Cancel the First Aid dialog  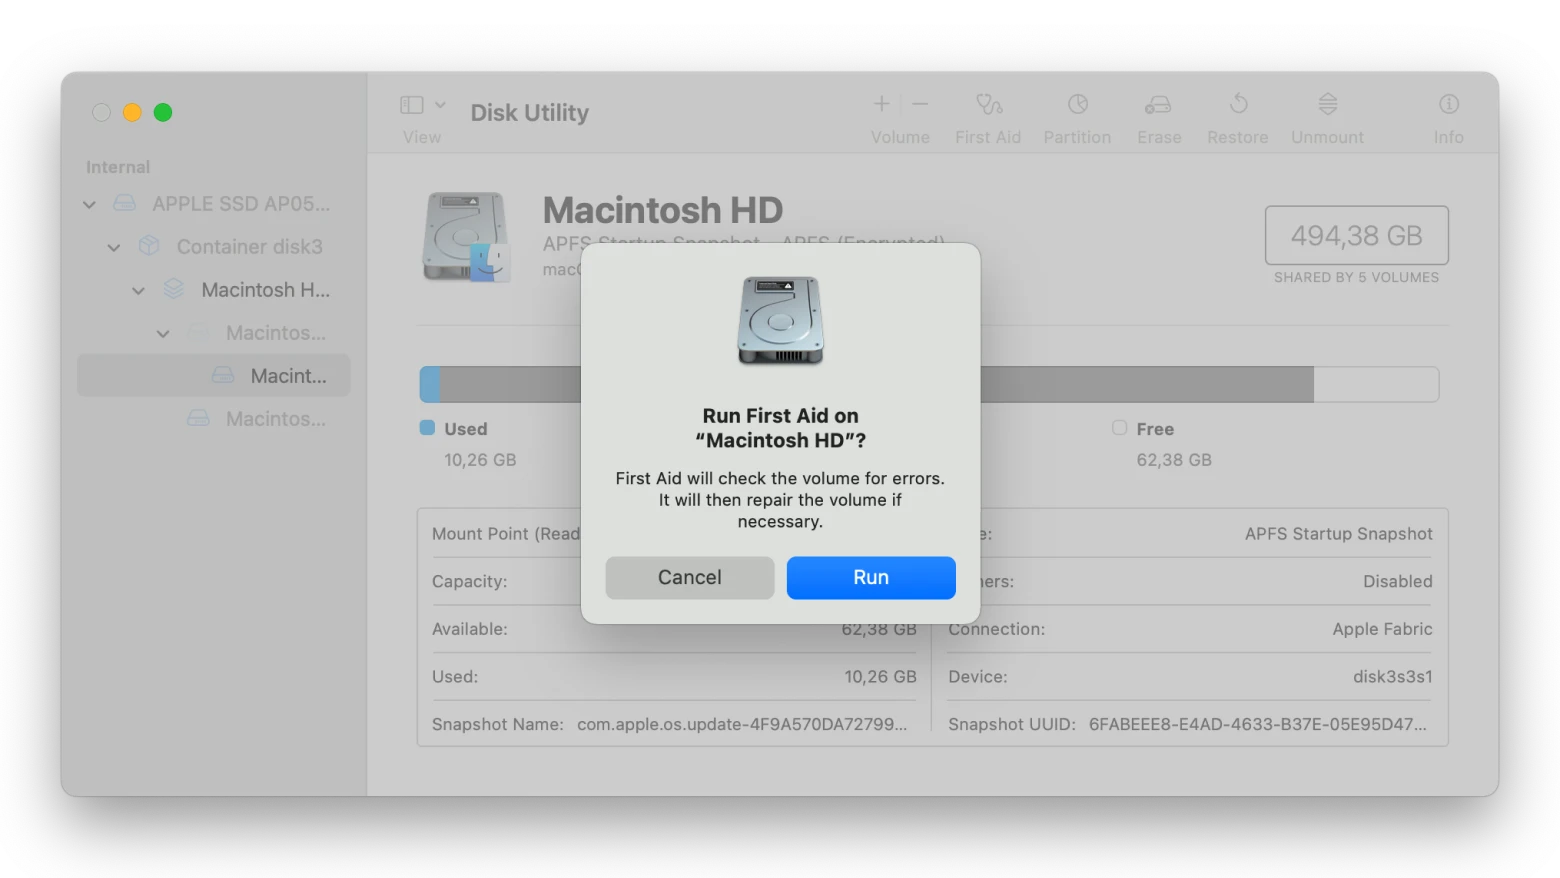(690, 578)
